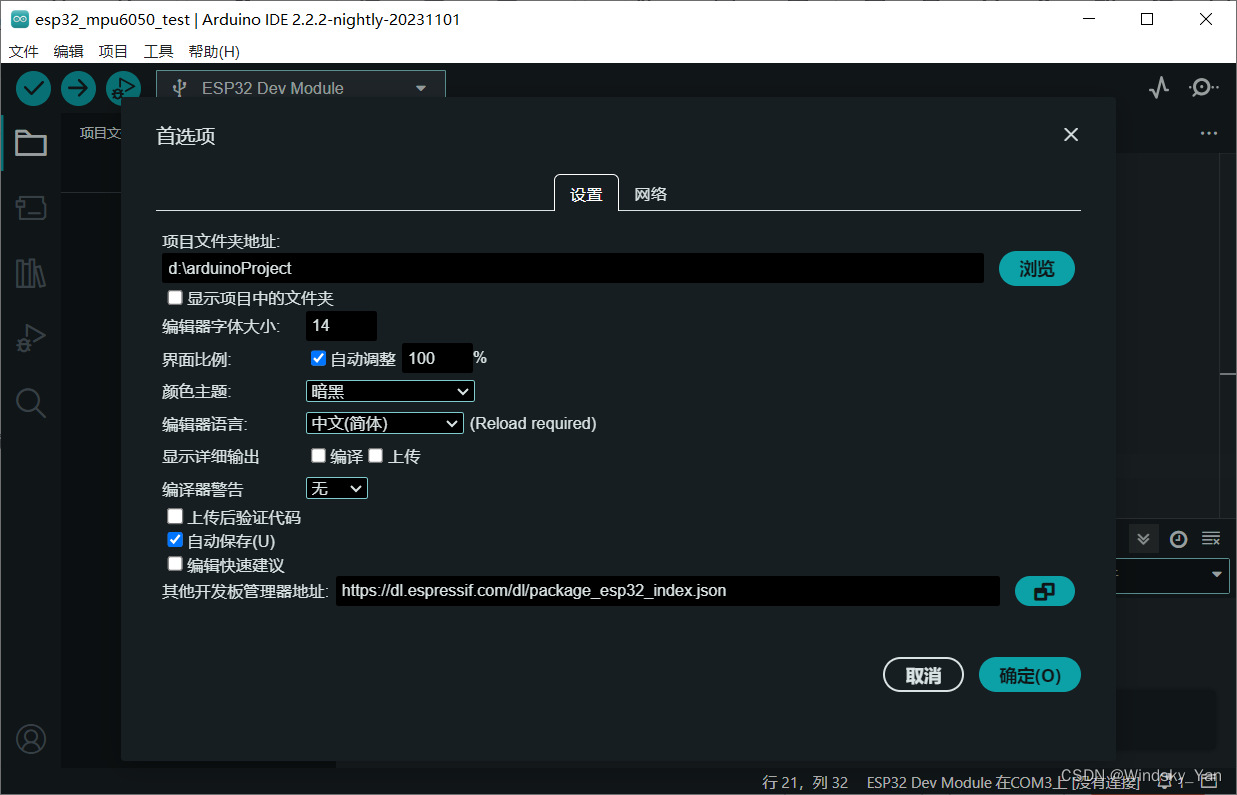The width and height of the screenshot is (1237, 795).
Task: Open the color theme dropdown
Action: [x=390, y=392]
